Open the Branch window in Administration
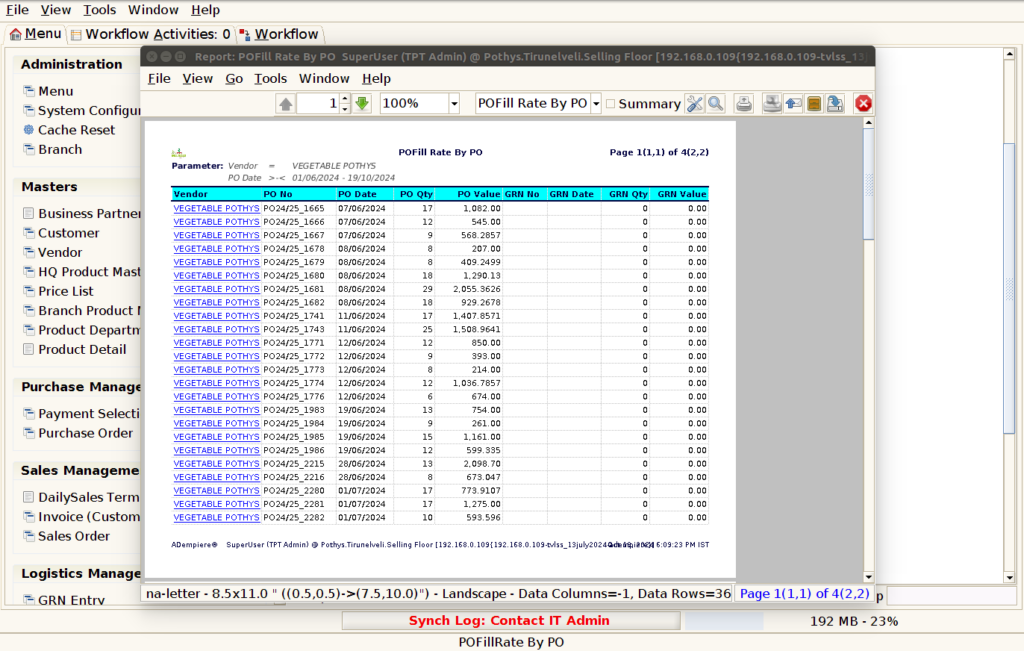This screenshot has height=651, width=1024. (x=53, y=149)
